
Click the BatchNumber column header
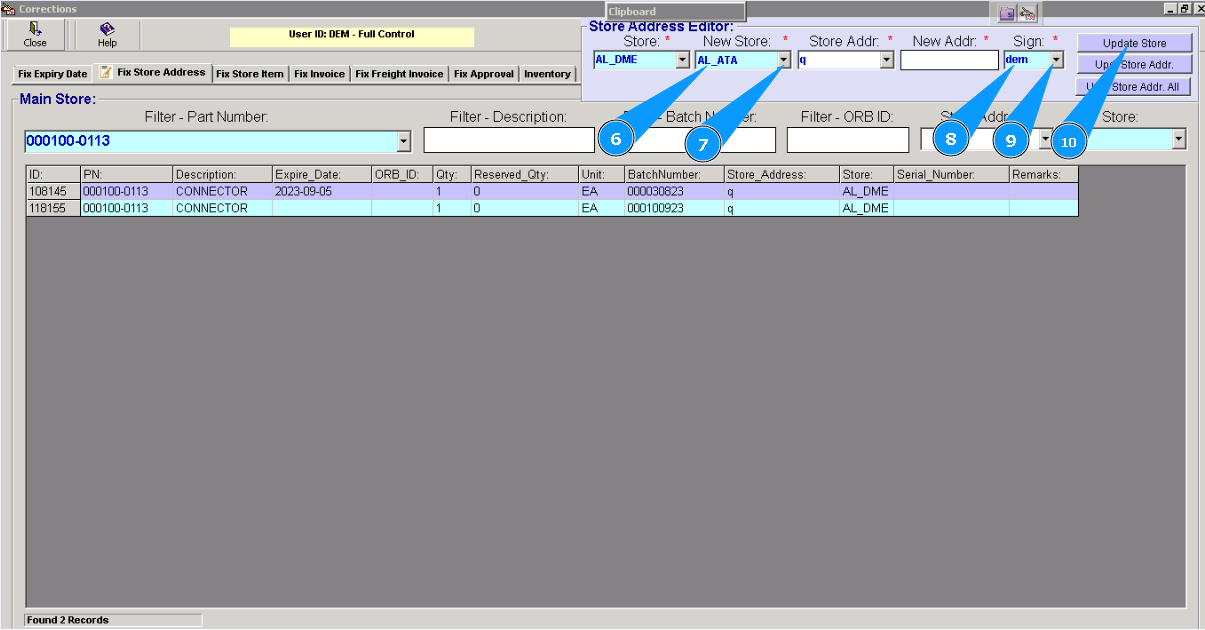tap(674, 174)
